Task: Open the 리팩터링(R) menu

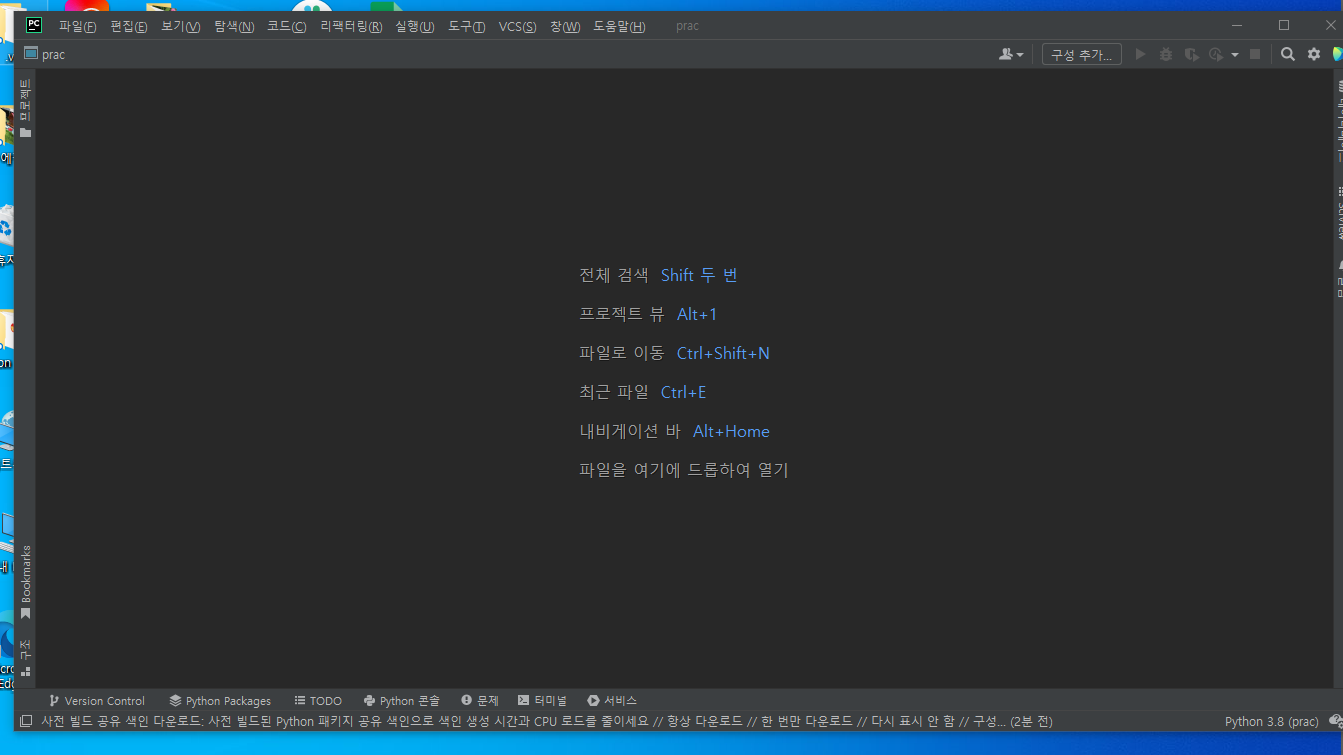Action: click(x=351, y=26)
